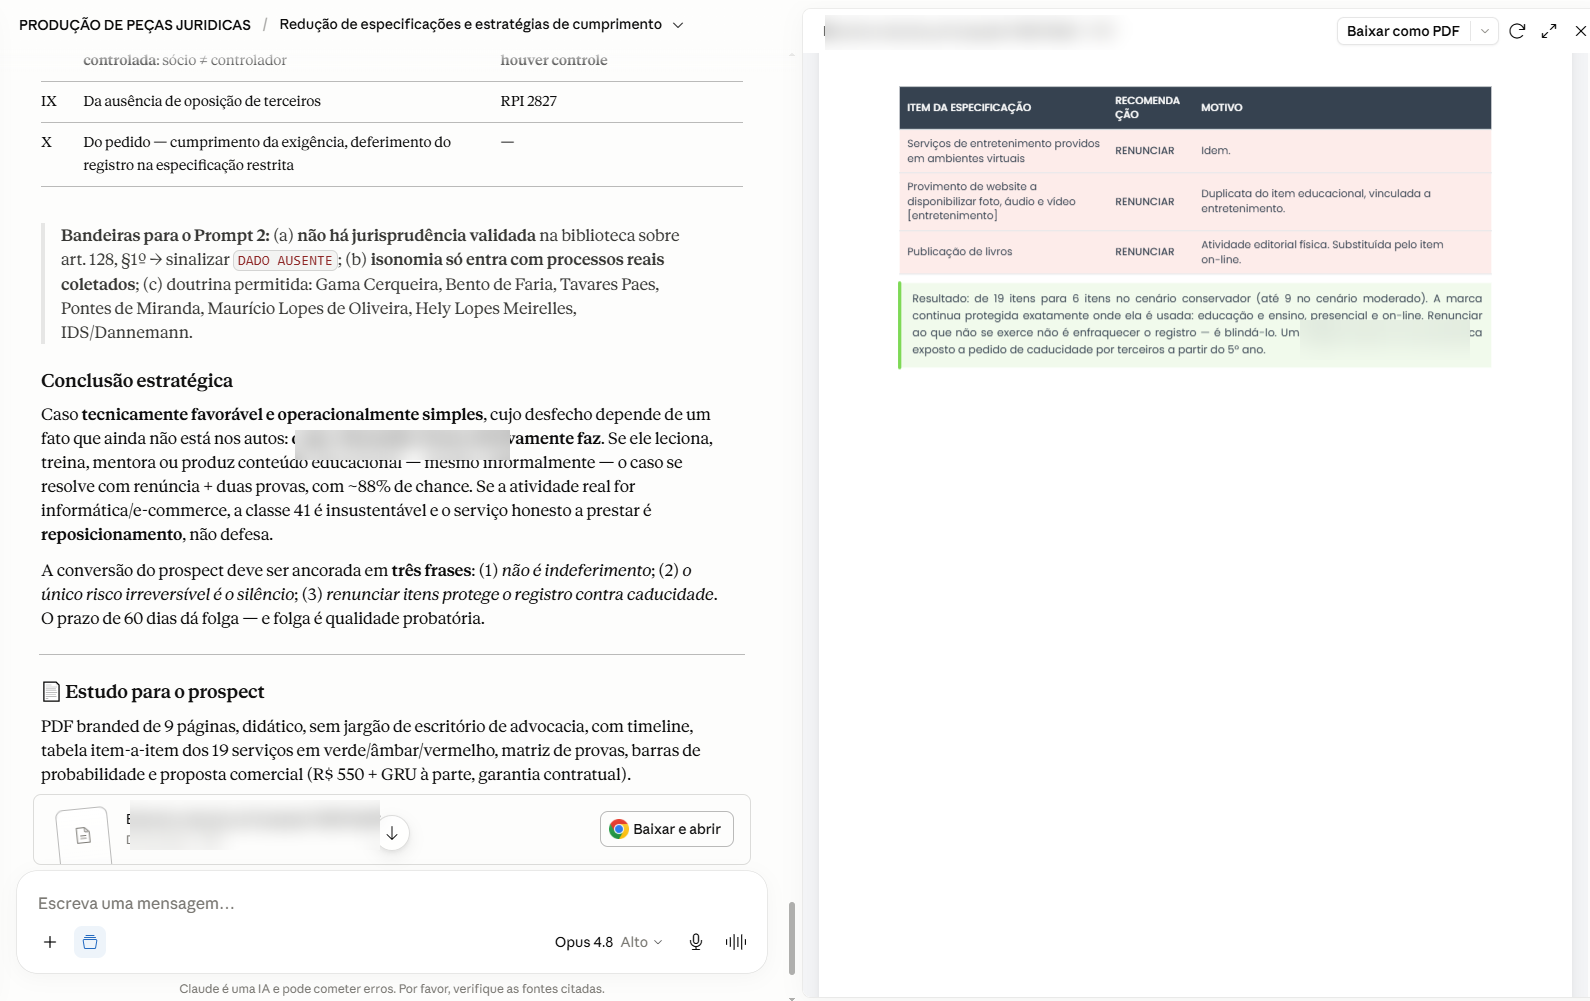Click the Claude é uma IA disclaimer text
Screen dimensions: 1590x1001
(x=392, y=989)
